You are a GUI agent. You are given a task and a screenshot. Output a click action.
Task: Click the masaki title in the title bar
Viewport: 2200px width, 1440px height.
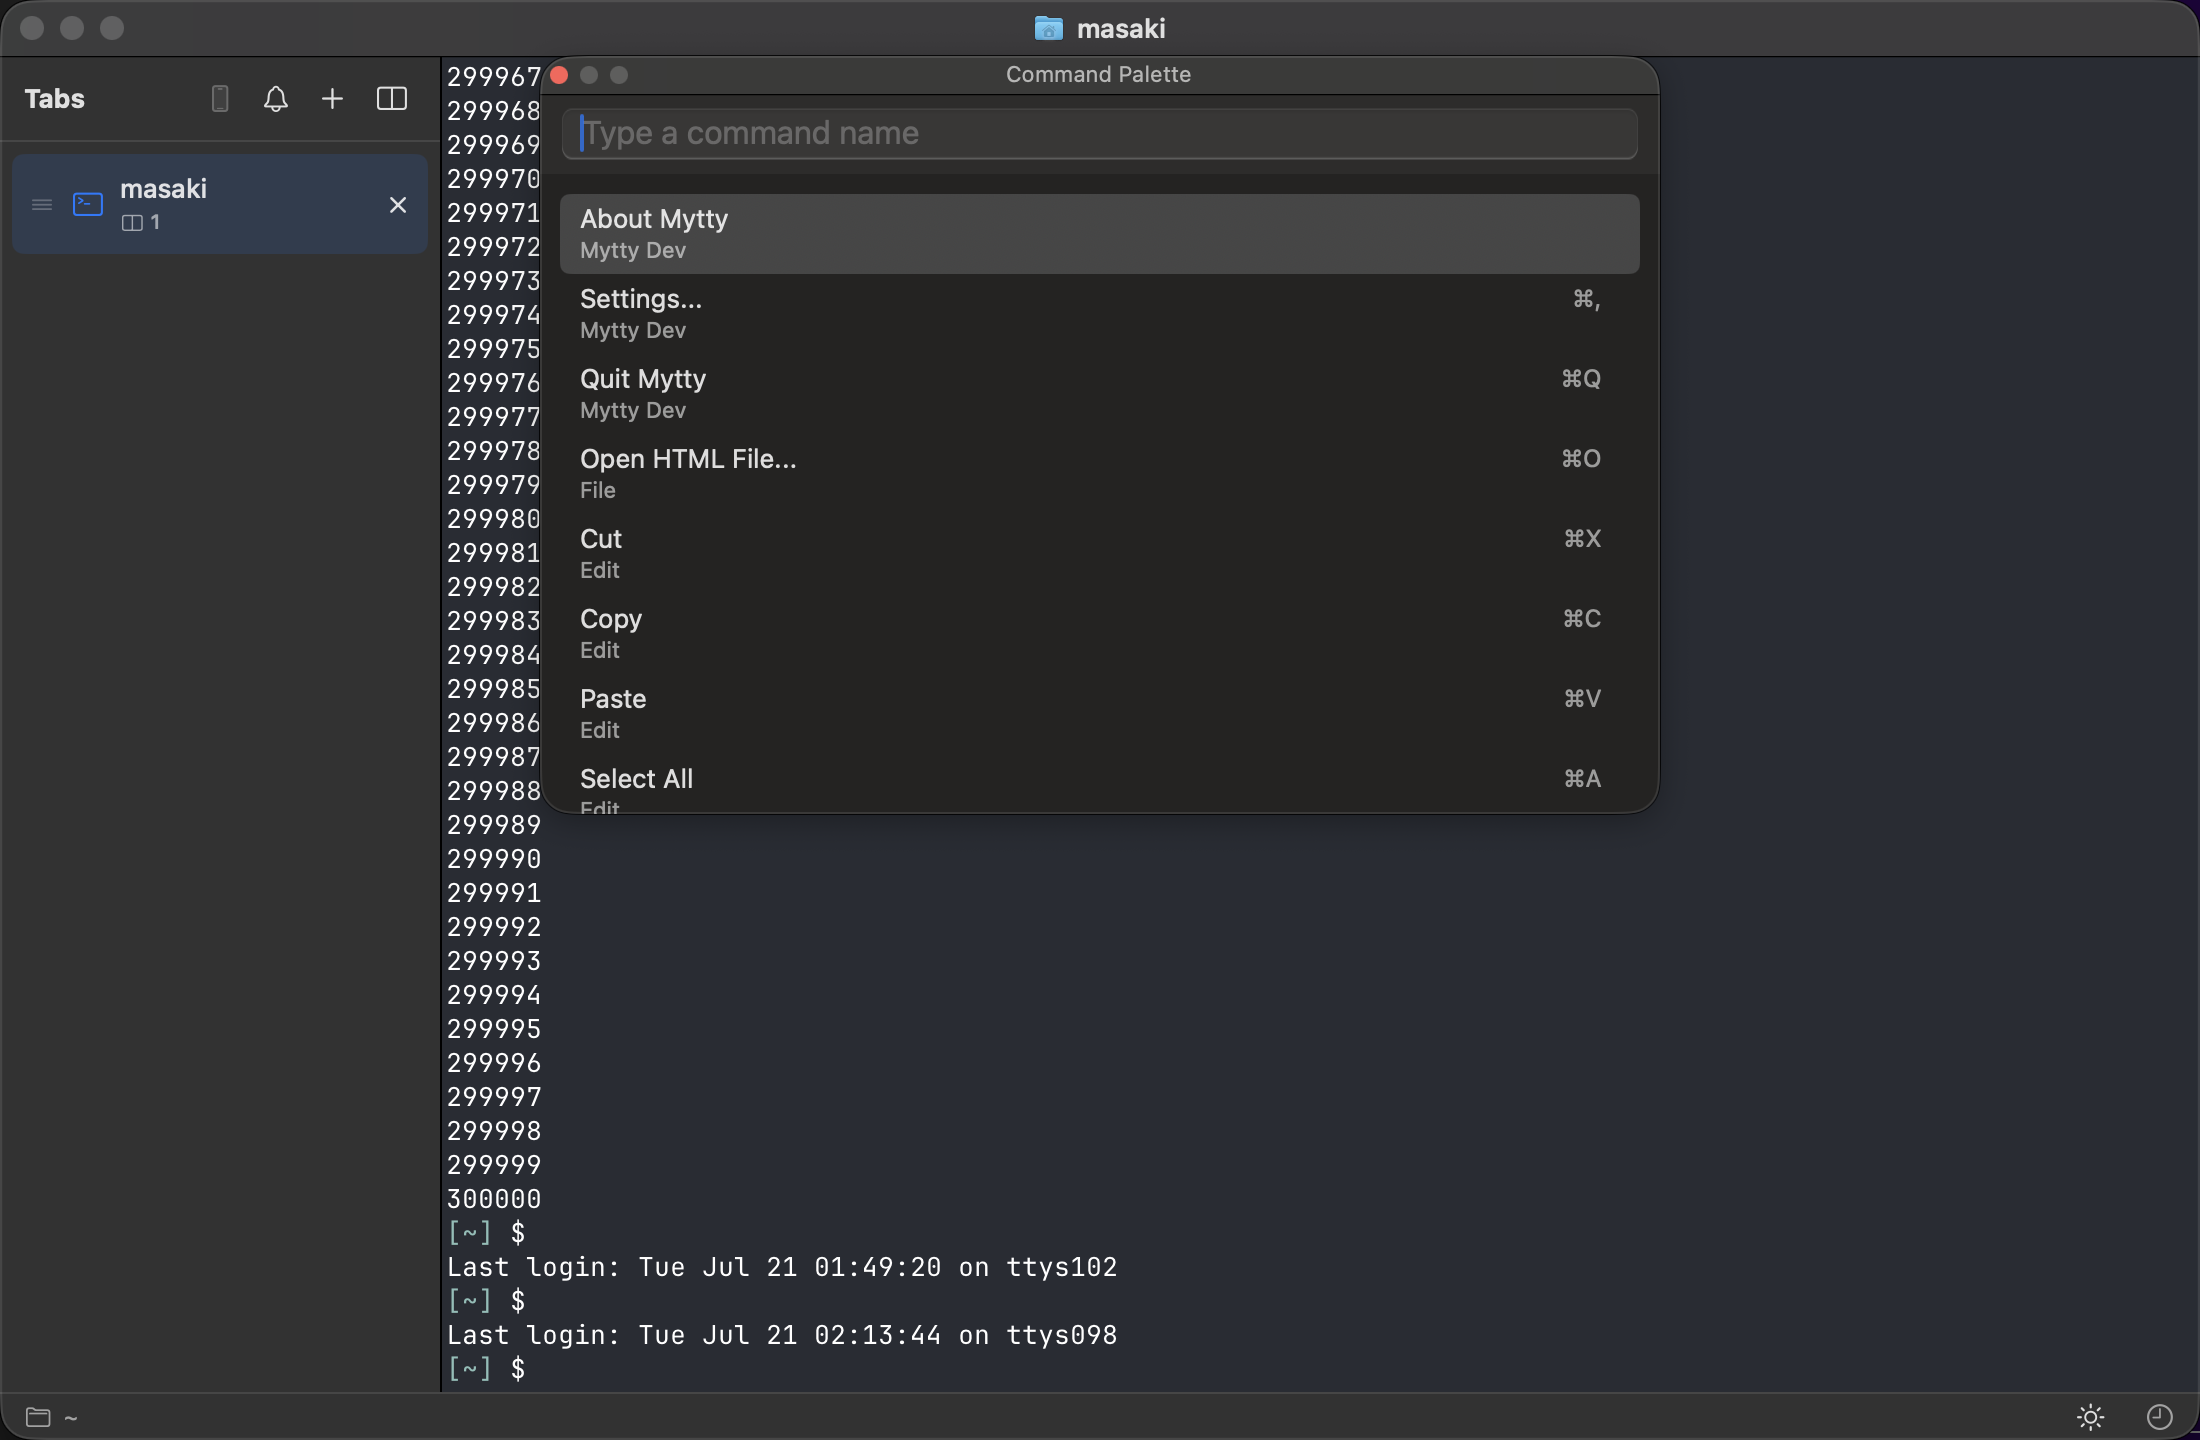click(1121, 28)
